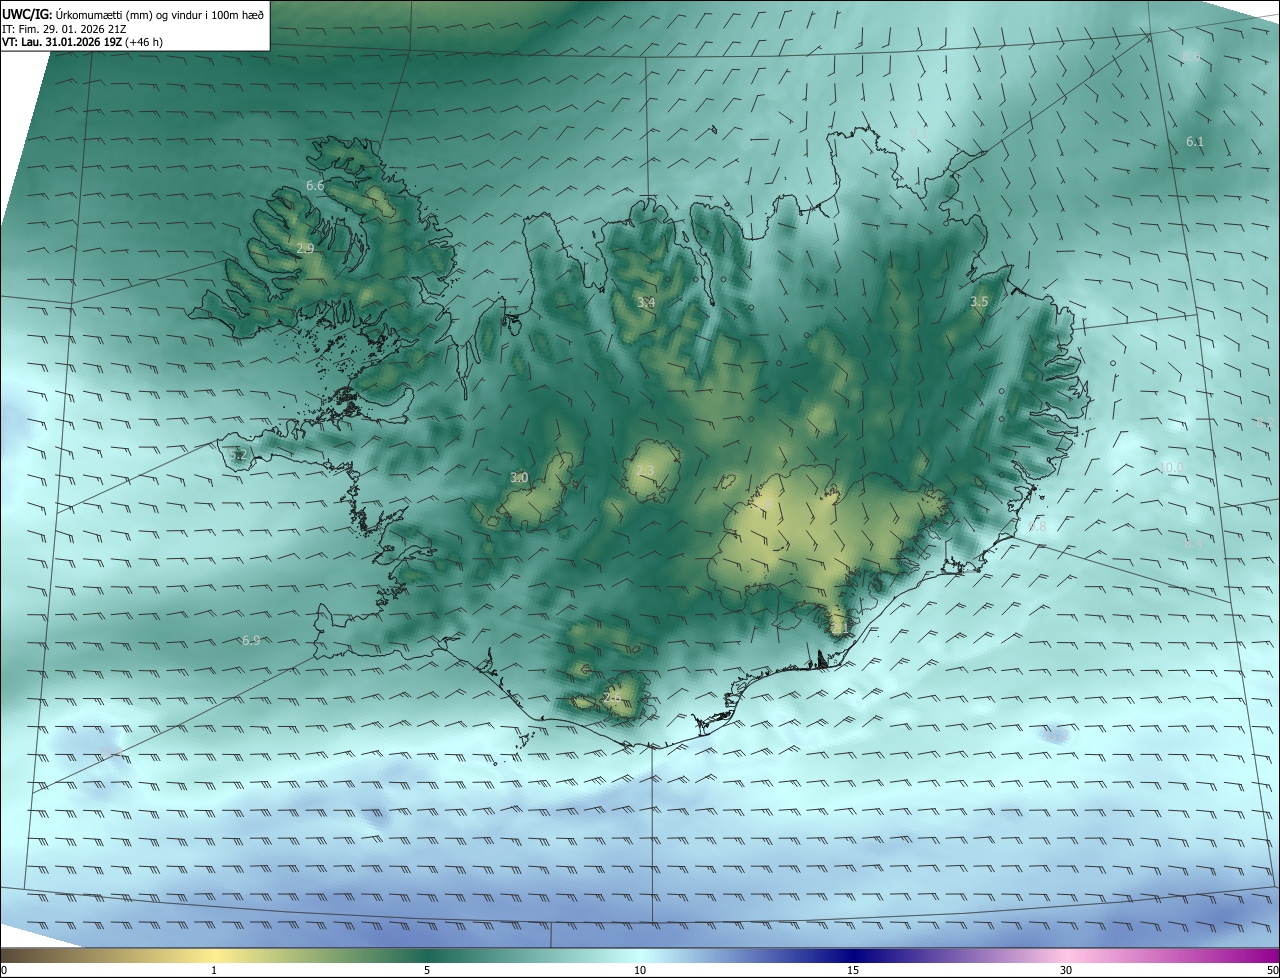Click the 6.1 value label over the sea
The image size is (1280, 978).
(1195, 142)
